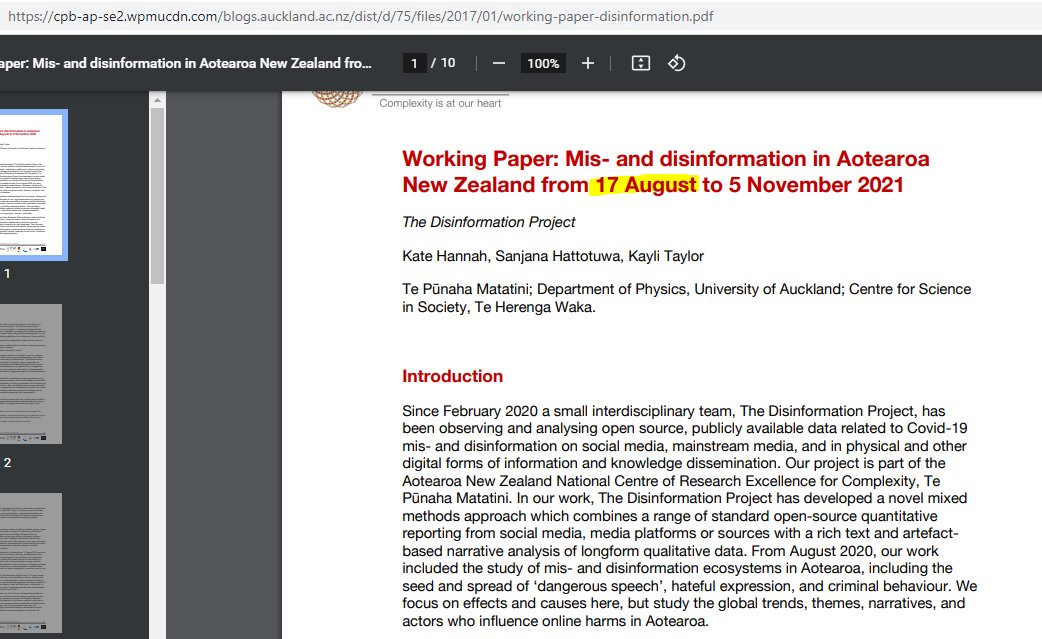Click the PDF URL in address bar
The height and width of the screenshot is (639, 1042).
(x=361, y=16)
